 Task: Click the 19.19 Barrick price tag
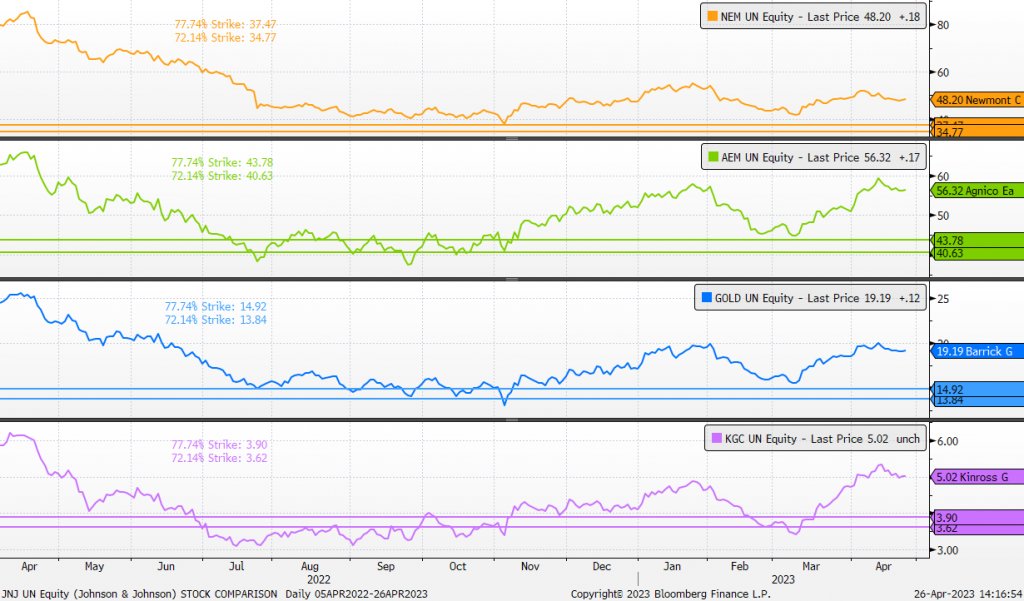tap(977, 351)
